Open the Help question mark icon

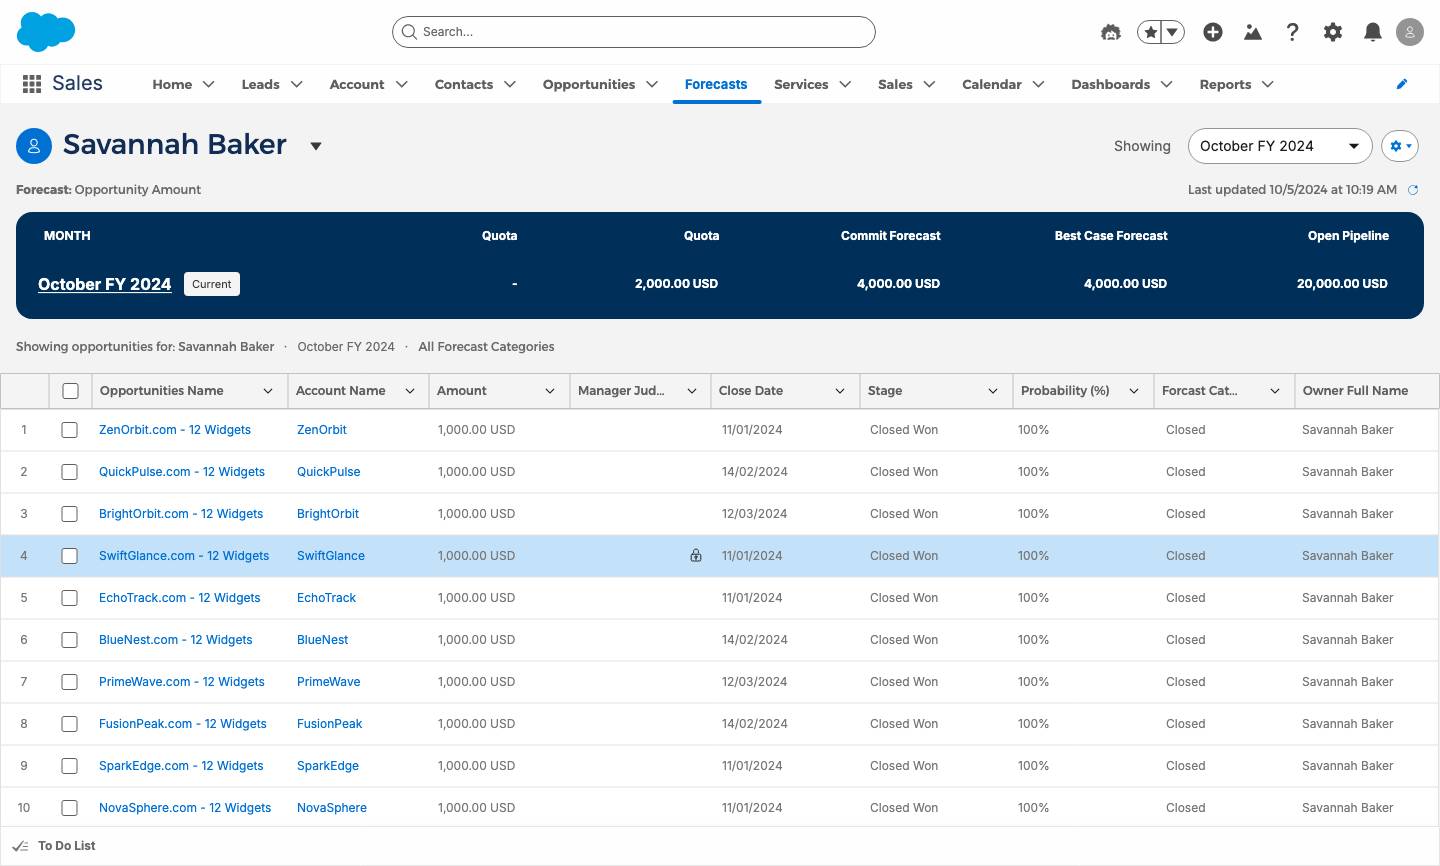coord(1293,32)
